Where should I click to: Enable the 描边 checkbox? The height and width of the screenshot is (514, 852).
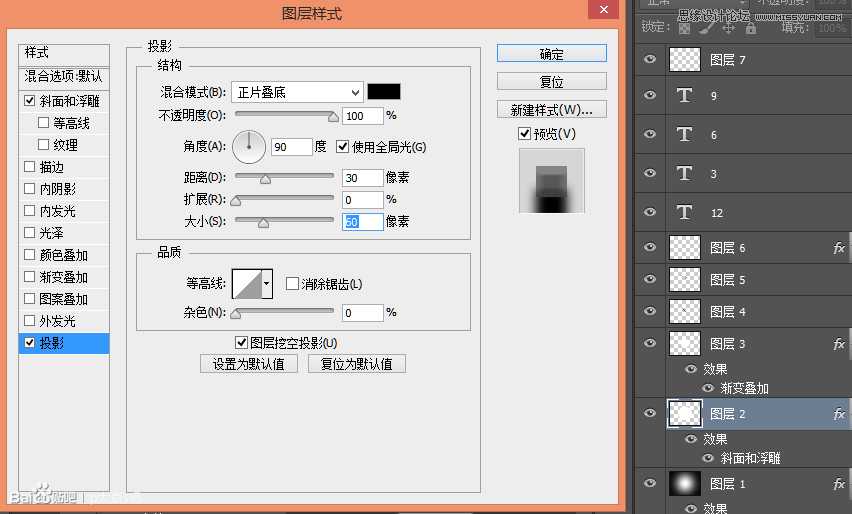pyautogui.click(x=30, y=167)
